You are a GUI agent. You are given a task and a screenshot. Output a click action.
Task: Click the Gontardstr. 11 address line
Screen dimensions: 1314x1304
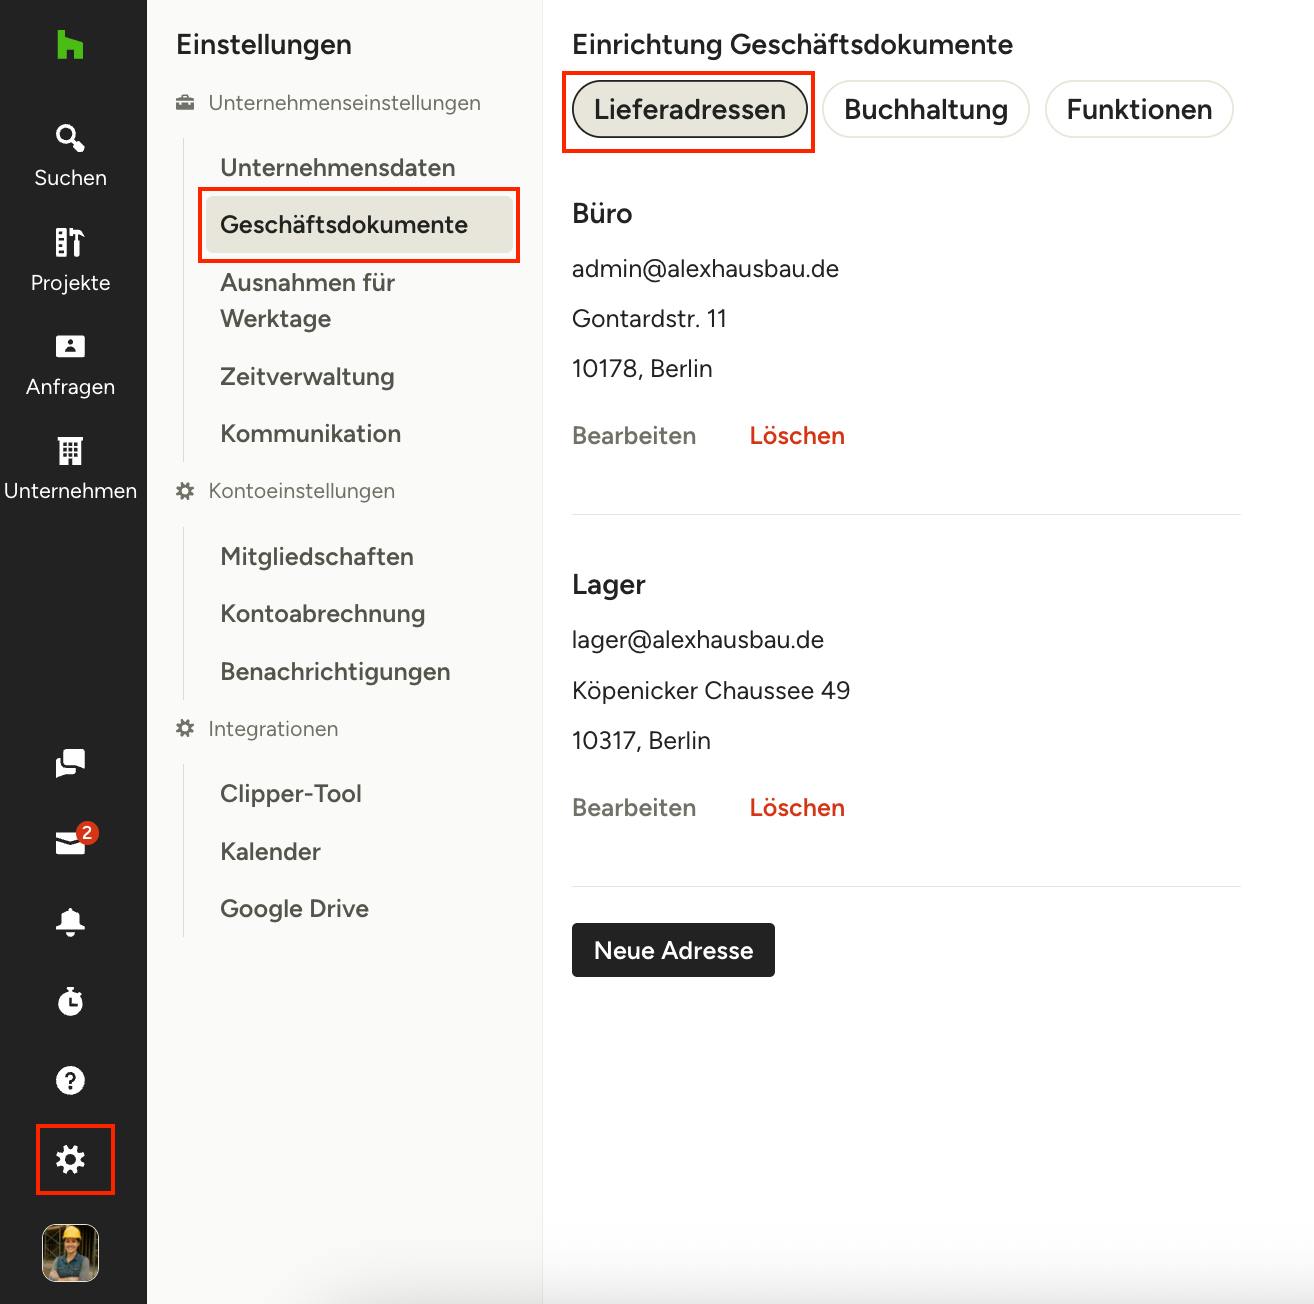pyautogui.click(x=649, y=319)
